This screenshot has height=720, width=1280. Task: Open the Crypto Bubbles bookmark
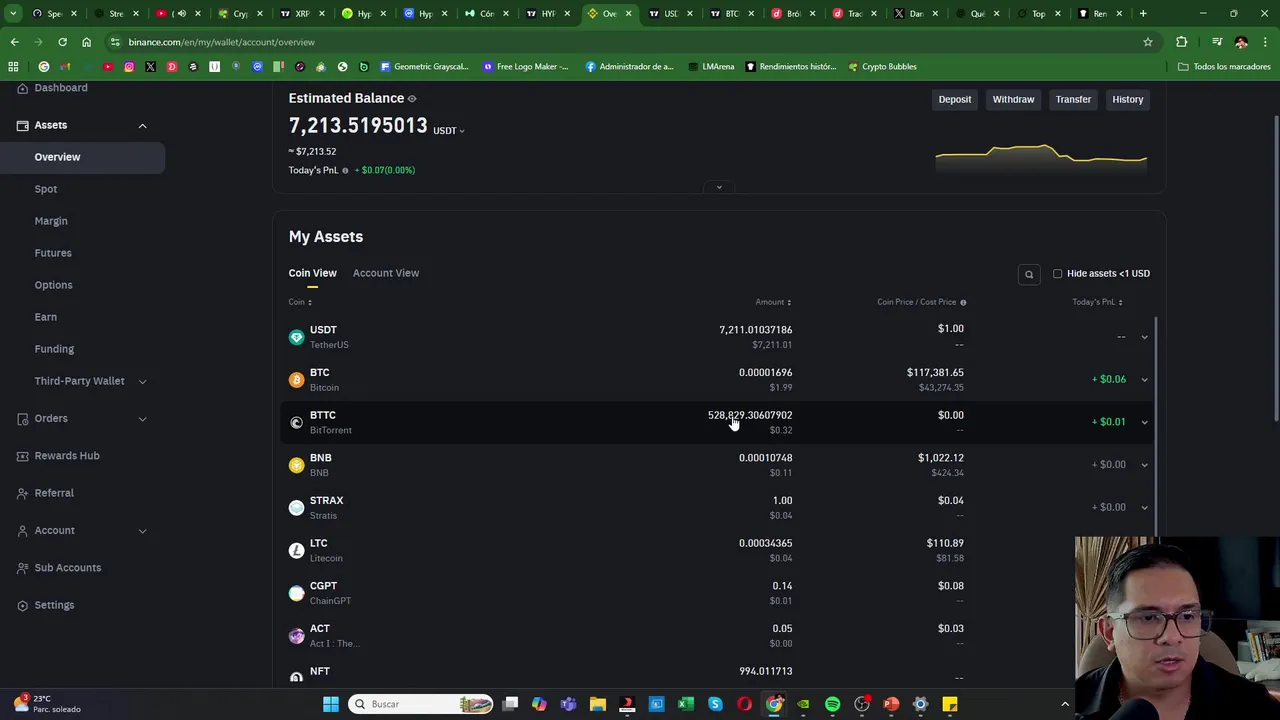[882, 67]
